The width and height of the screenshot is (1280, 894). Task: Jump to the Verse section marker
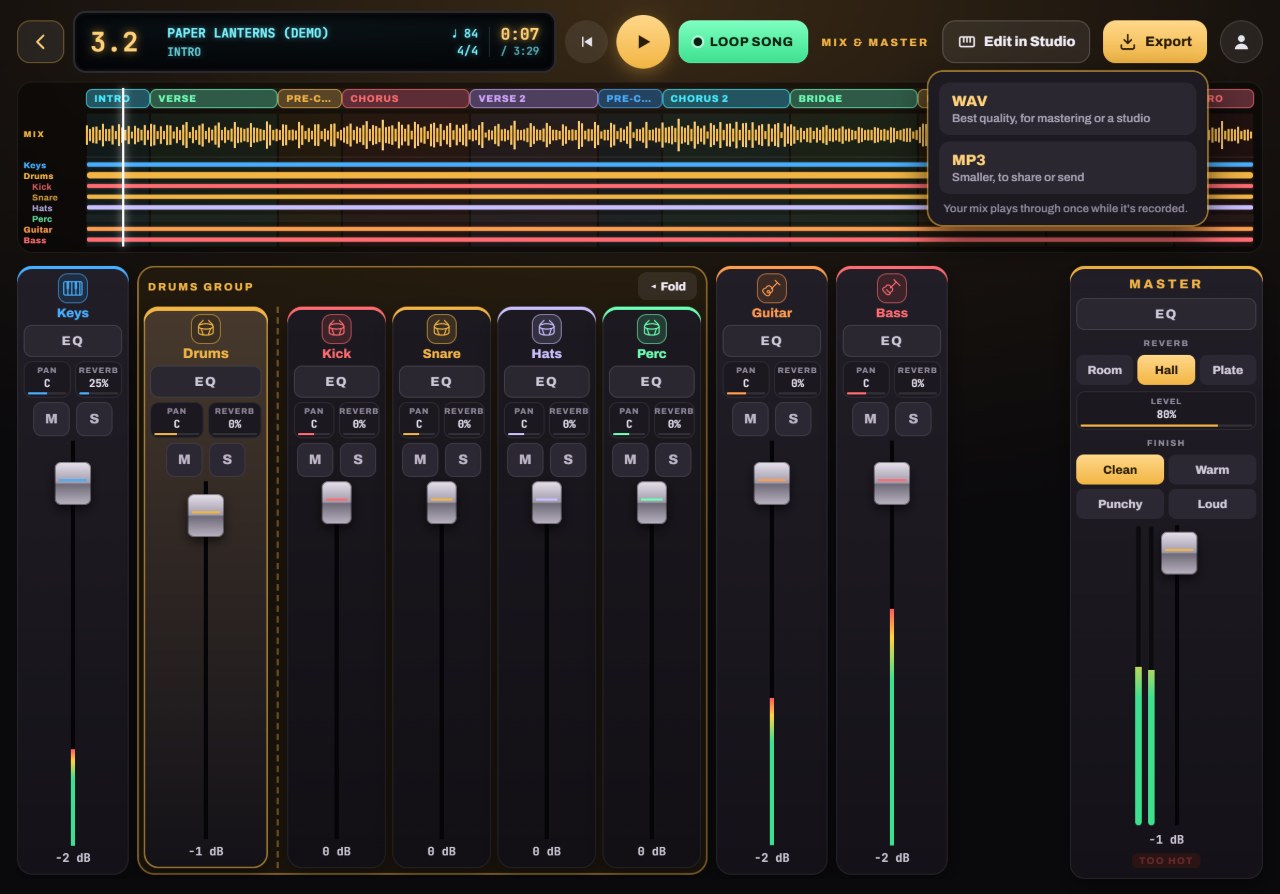coord(214,98)
